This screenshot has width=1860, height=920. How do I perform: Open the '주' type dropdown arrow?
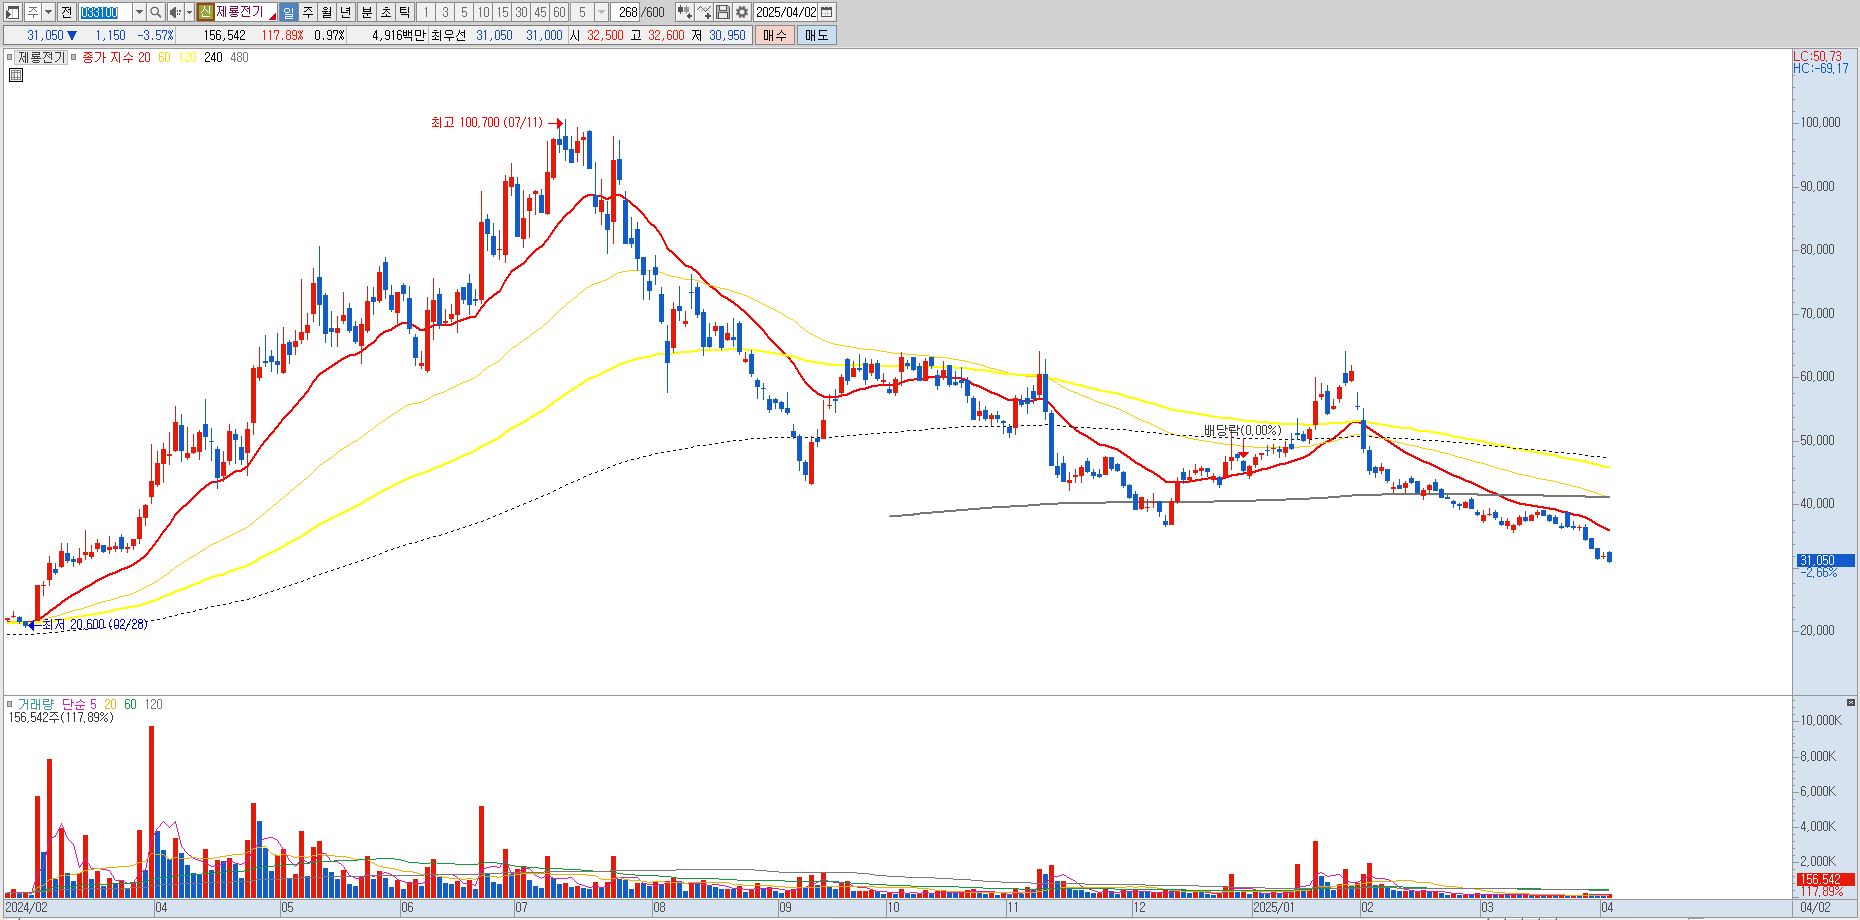48,12
